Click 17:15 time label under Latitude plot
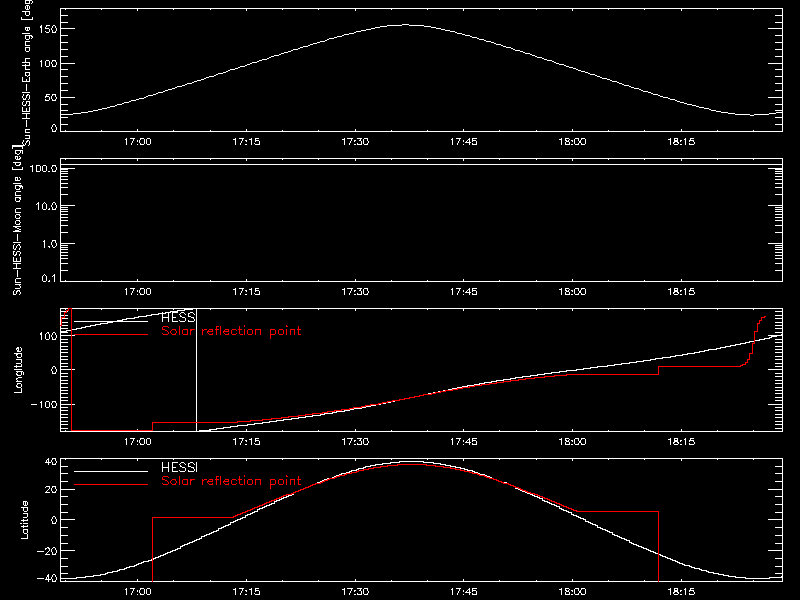 [246, 592]
